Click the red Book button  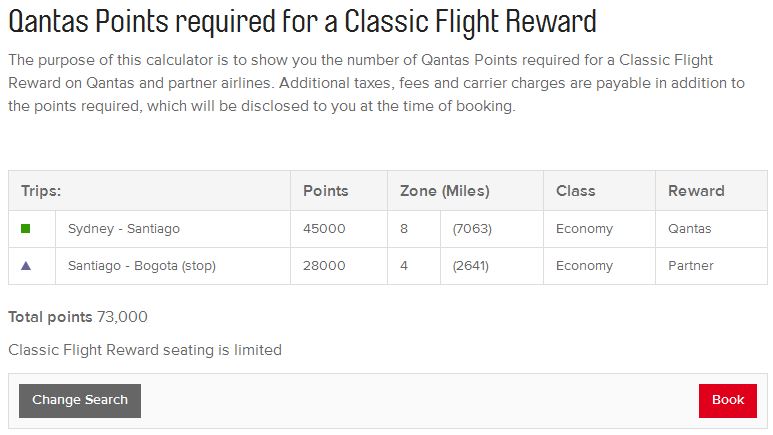(x=728, y=400)
